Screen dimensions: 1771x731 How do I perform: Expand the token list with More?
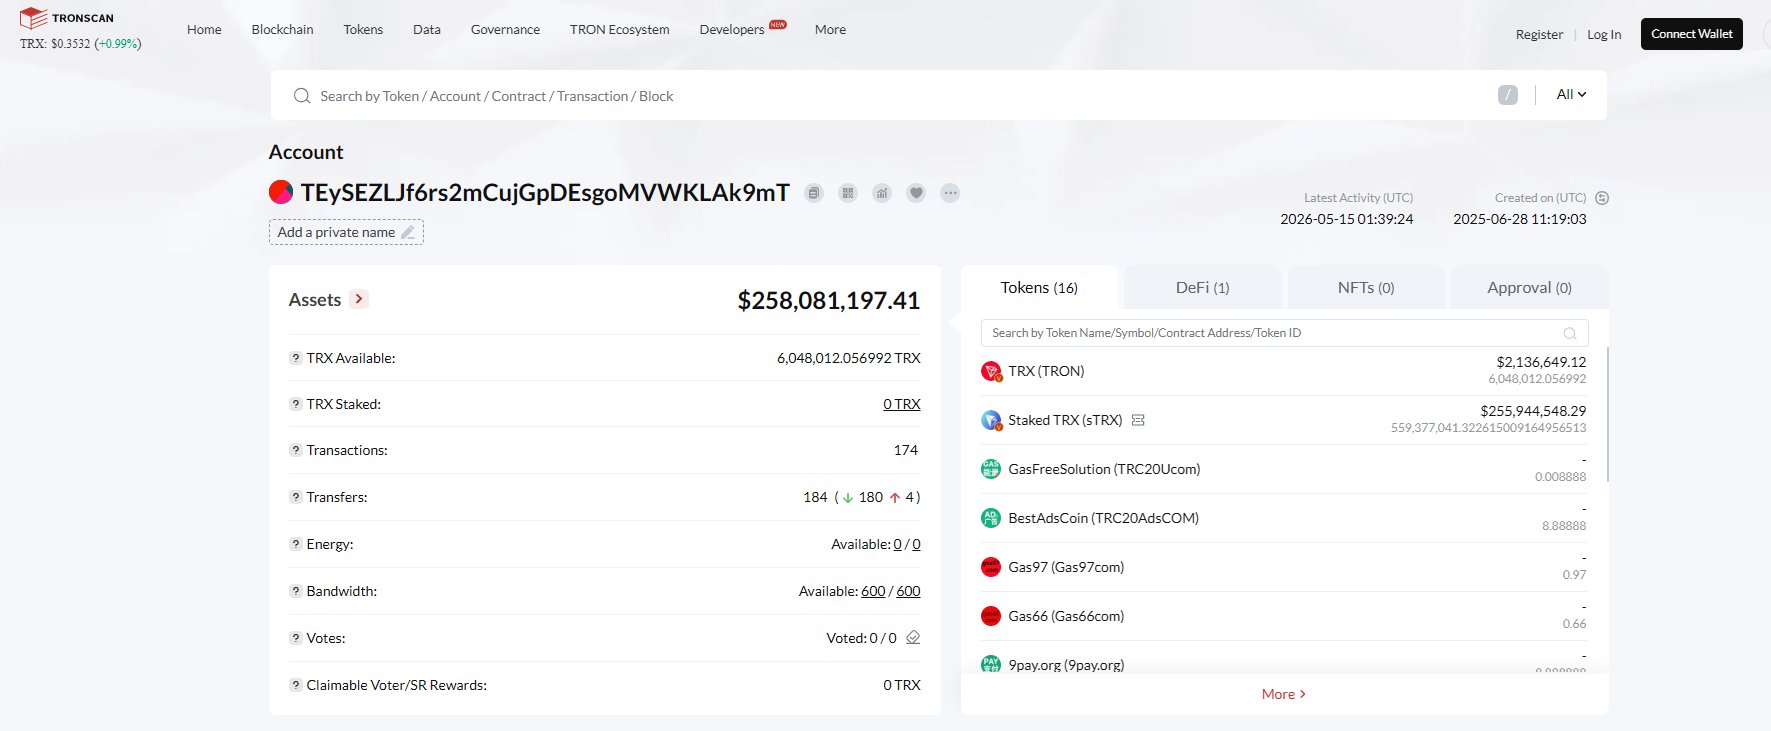[1284, 694]
